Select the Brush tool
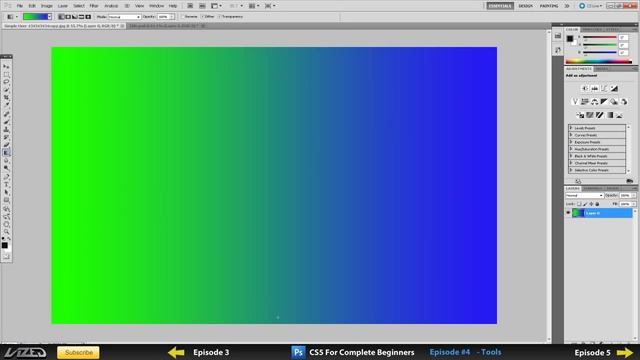This screenshot has width=640, height=360. [6, 121]
